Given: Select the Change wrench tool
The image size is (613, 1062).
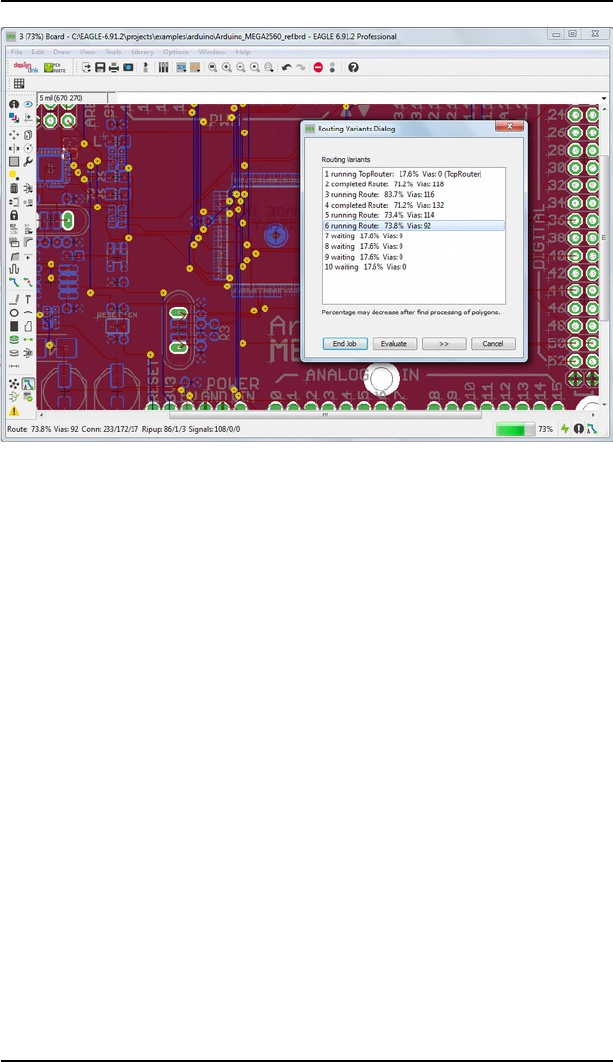Looking at the screenshot, I should pos(28,161).
